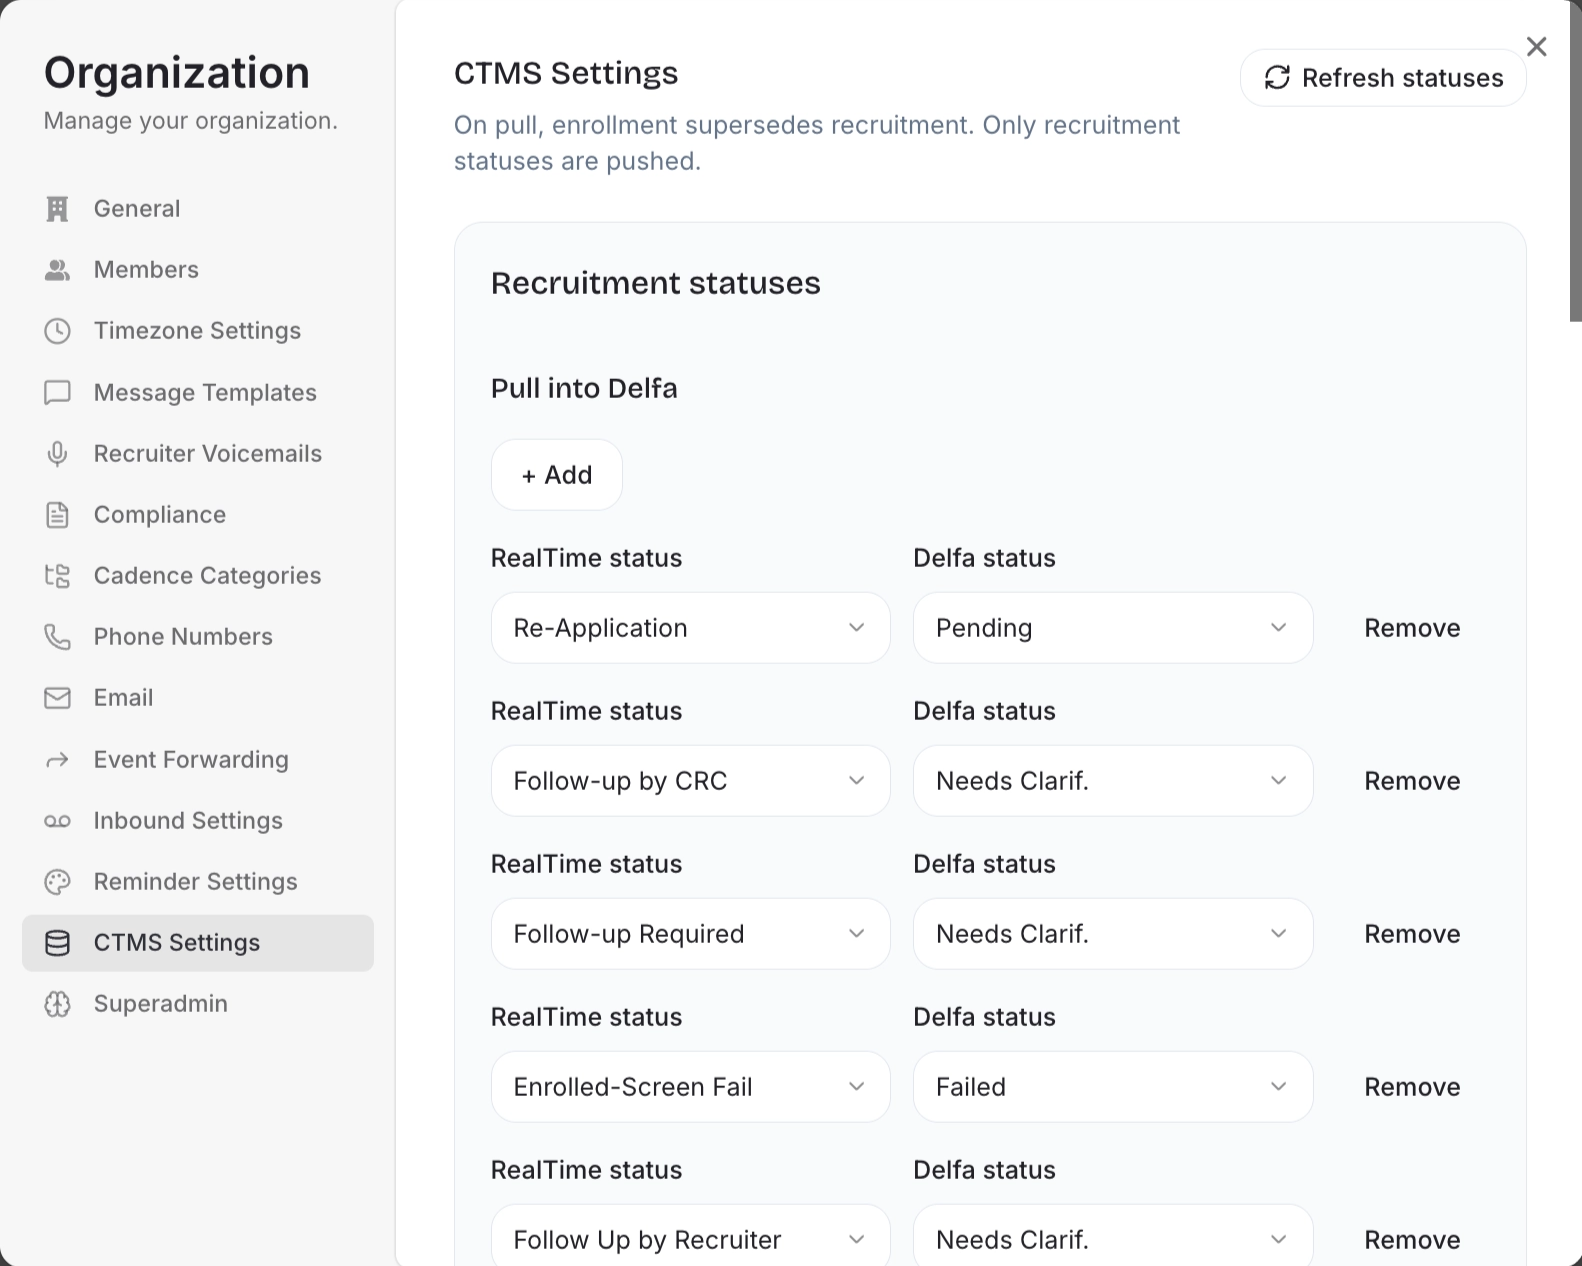Image resolution: width=1582 pixels, height=1266 pixels.
Task: Click the dialog's vertical scrollbar thumb
Action: pos(1575,160)
